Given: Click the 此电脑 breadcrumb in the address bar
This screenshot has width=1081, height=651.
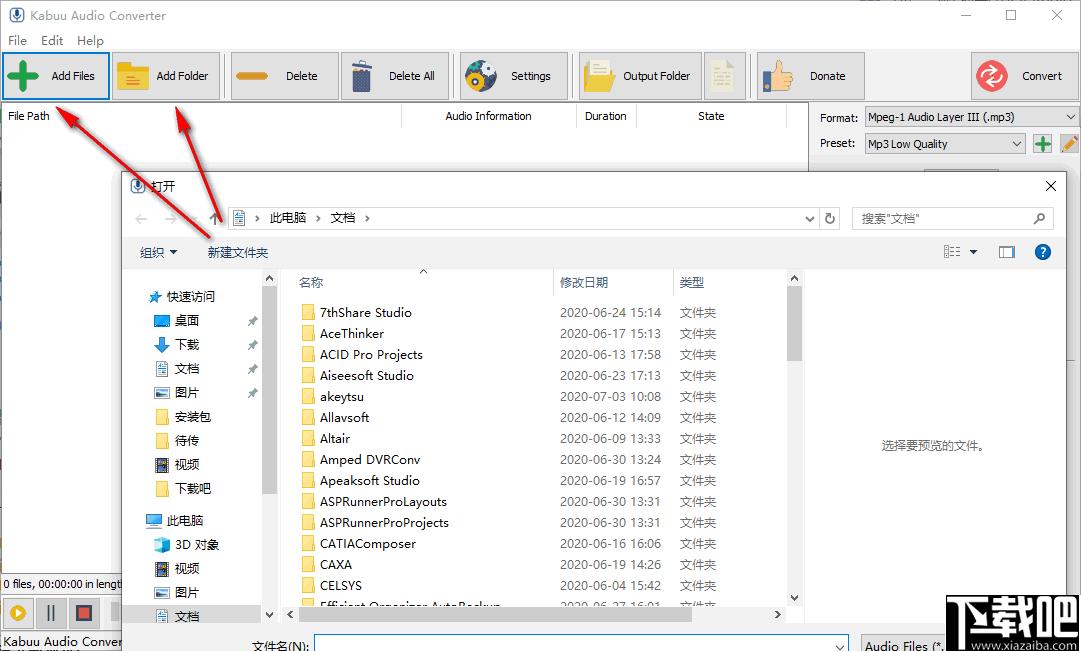Looking at the screenshot, I should point(287,218).
